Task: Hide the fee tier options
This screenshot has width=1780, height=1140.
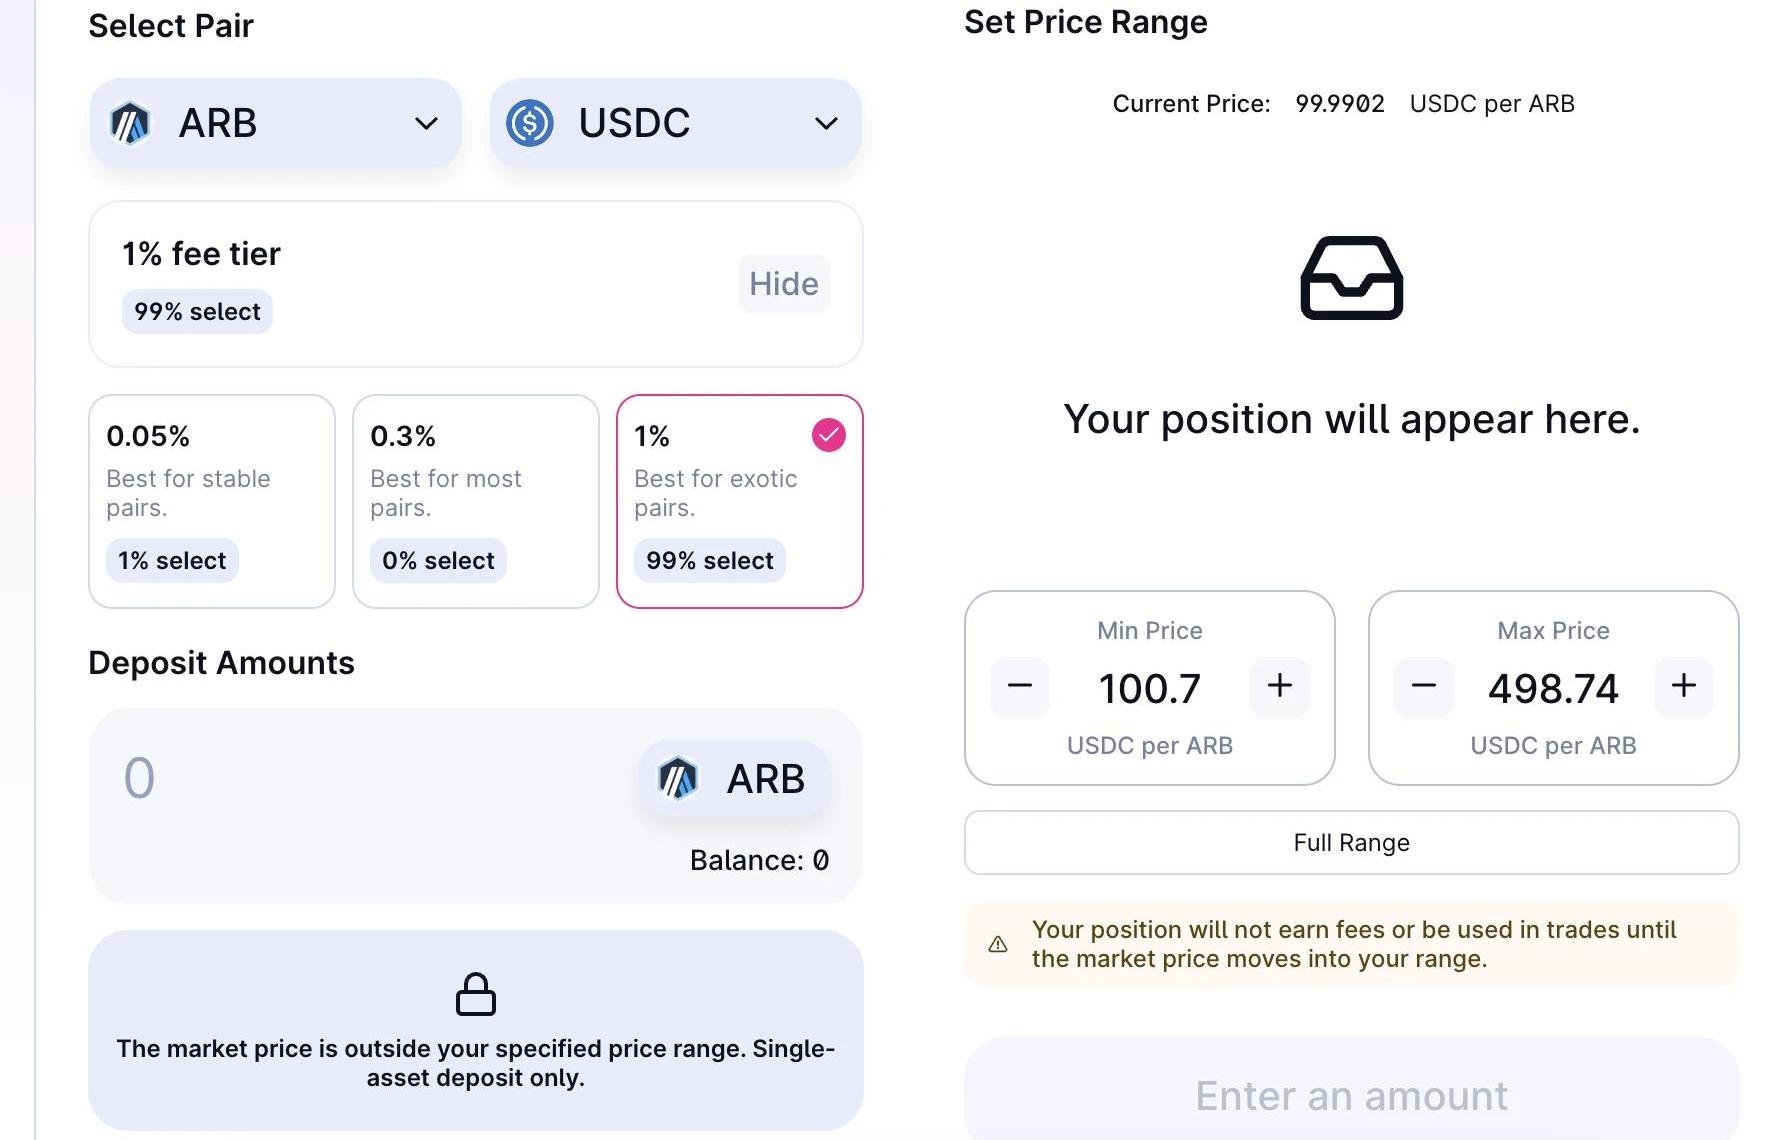Action: pos(784,284)
